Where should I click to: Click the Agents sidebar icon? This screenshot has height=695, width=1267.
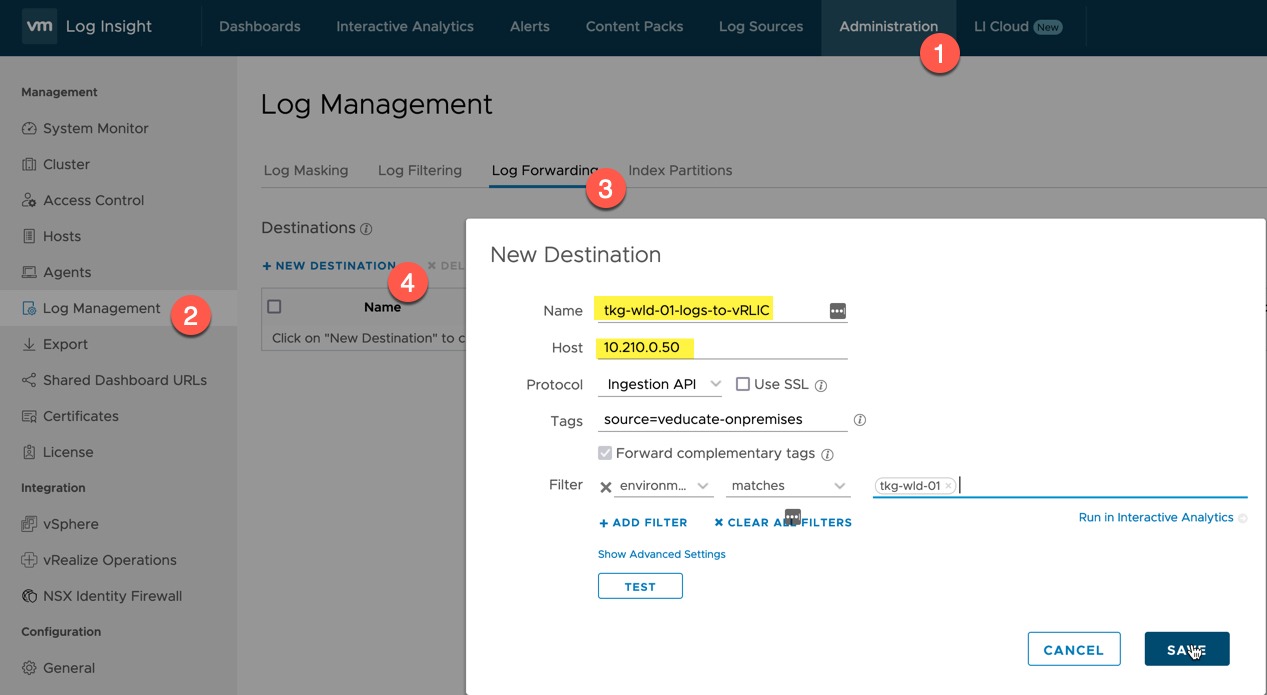pyautogui.click(x=29, y=273)
